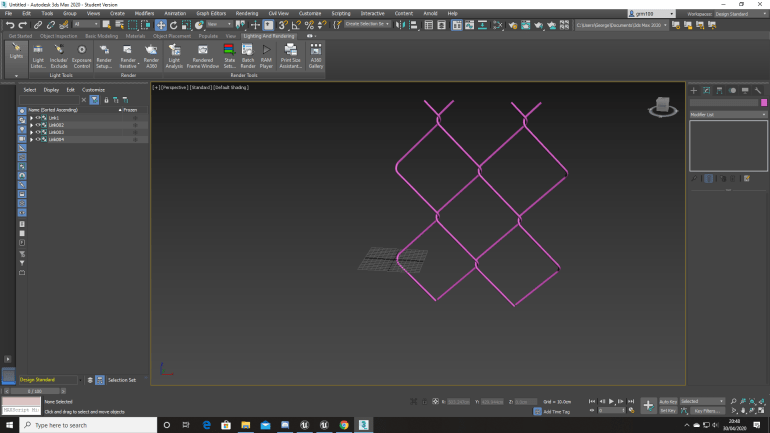Toggle Auto Key animation mode
Viewport: 770px width, 433px height.
coord(668,401)
